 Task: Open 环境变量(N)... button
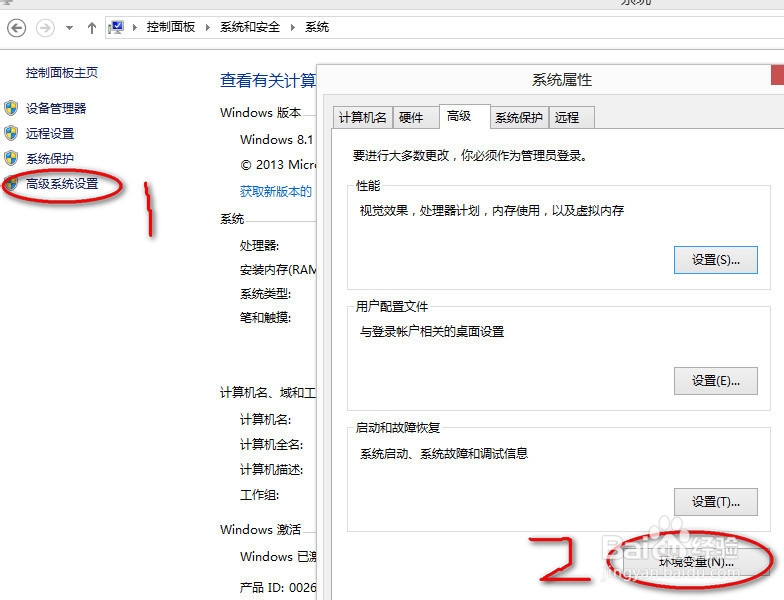(696, 562)
